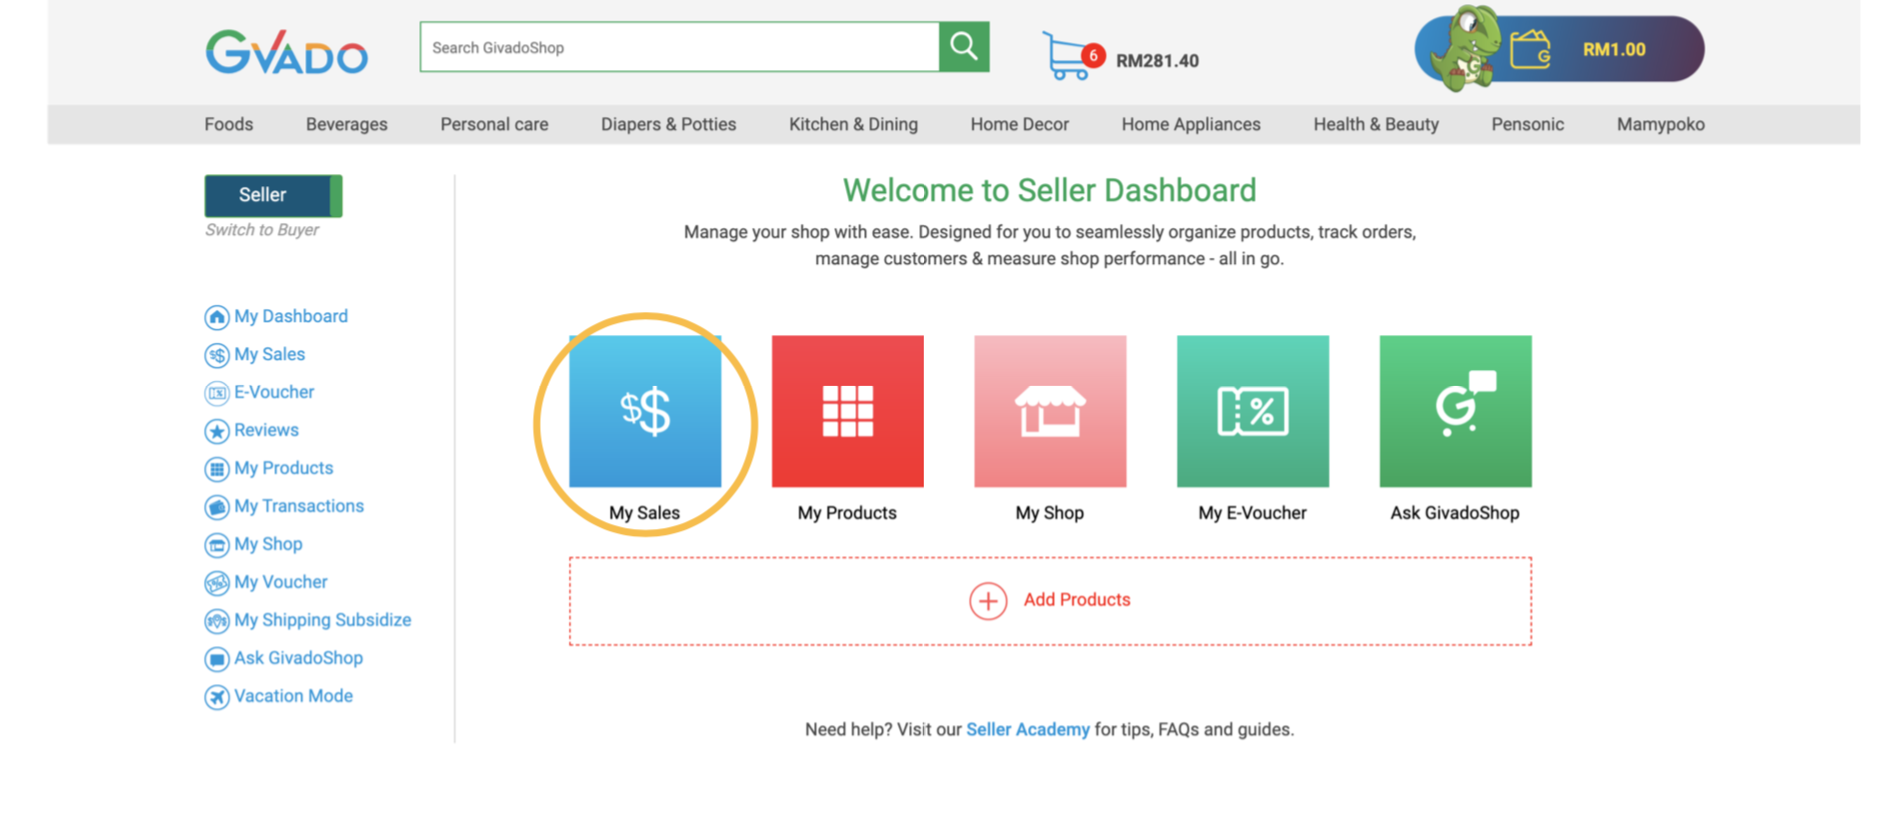The width and height of the screenshot is (1888, 826).
Task: Go to My Transactions in sidebar
Action: tap(298, 506)
